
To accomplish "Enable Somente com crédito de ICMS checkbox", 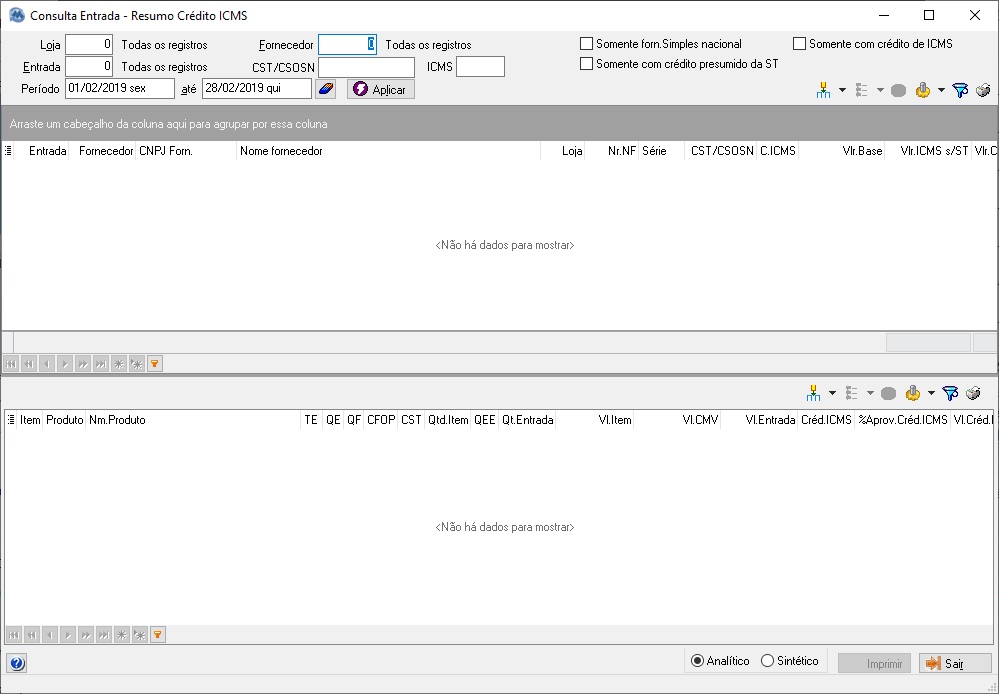I will [x=799, y=44].
